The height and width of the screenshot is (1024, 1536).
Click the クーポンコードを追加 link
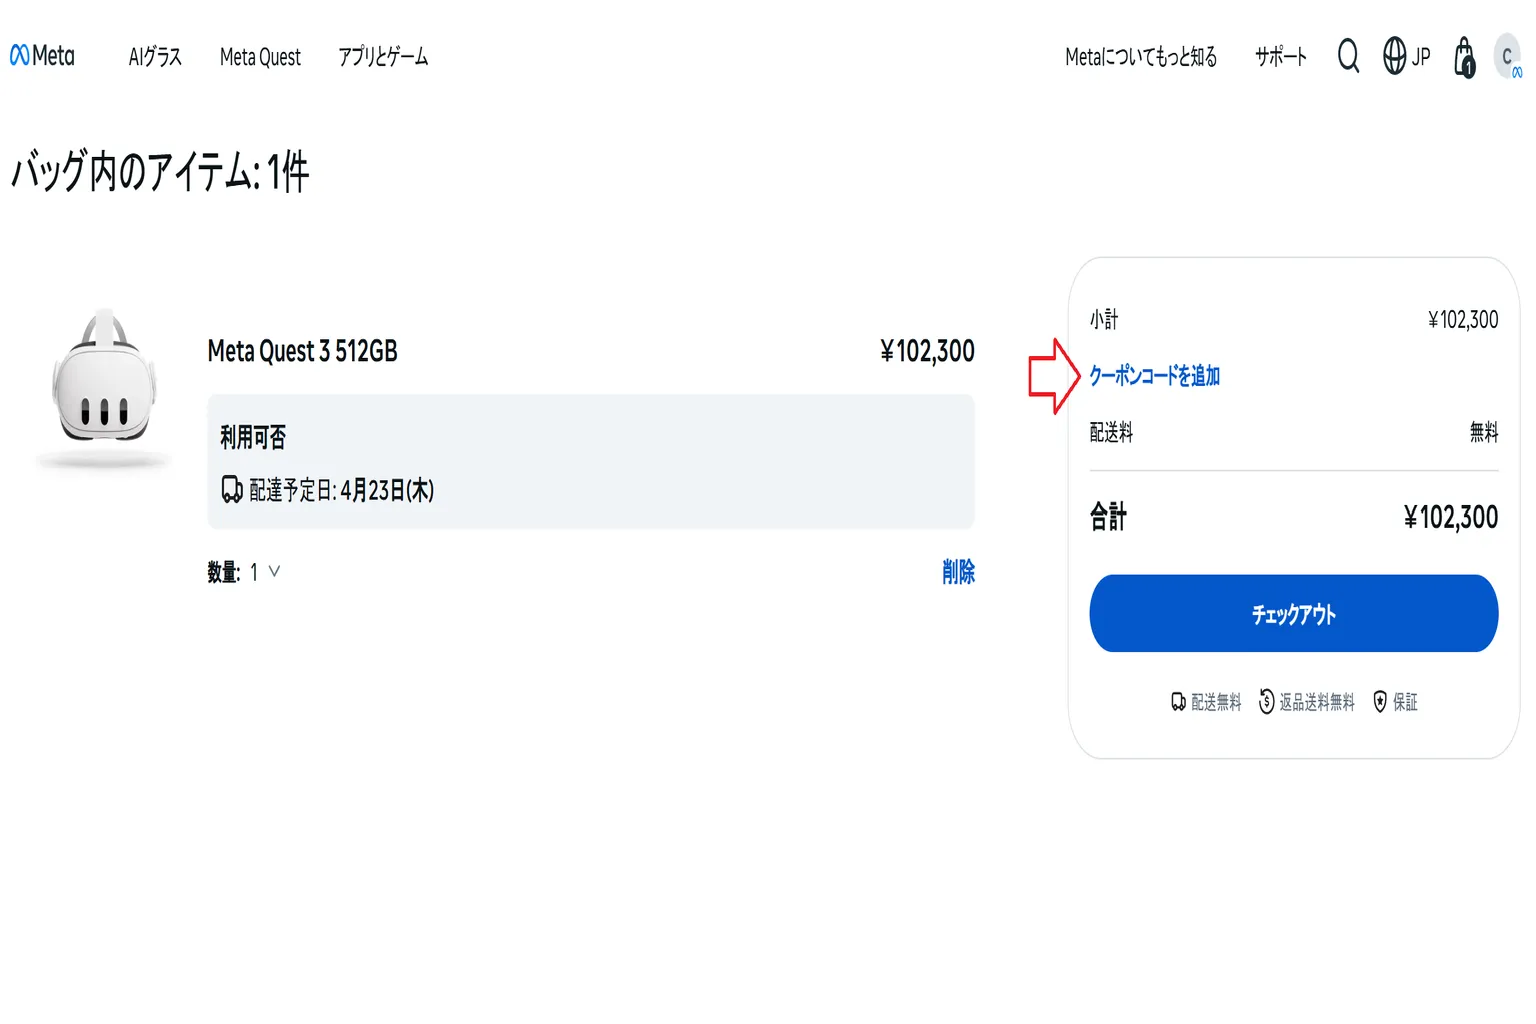pyautogui.click(x=1154, y=376)
